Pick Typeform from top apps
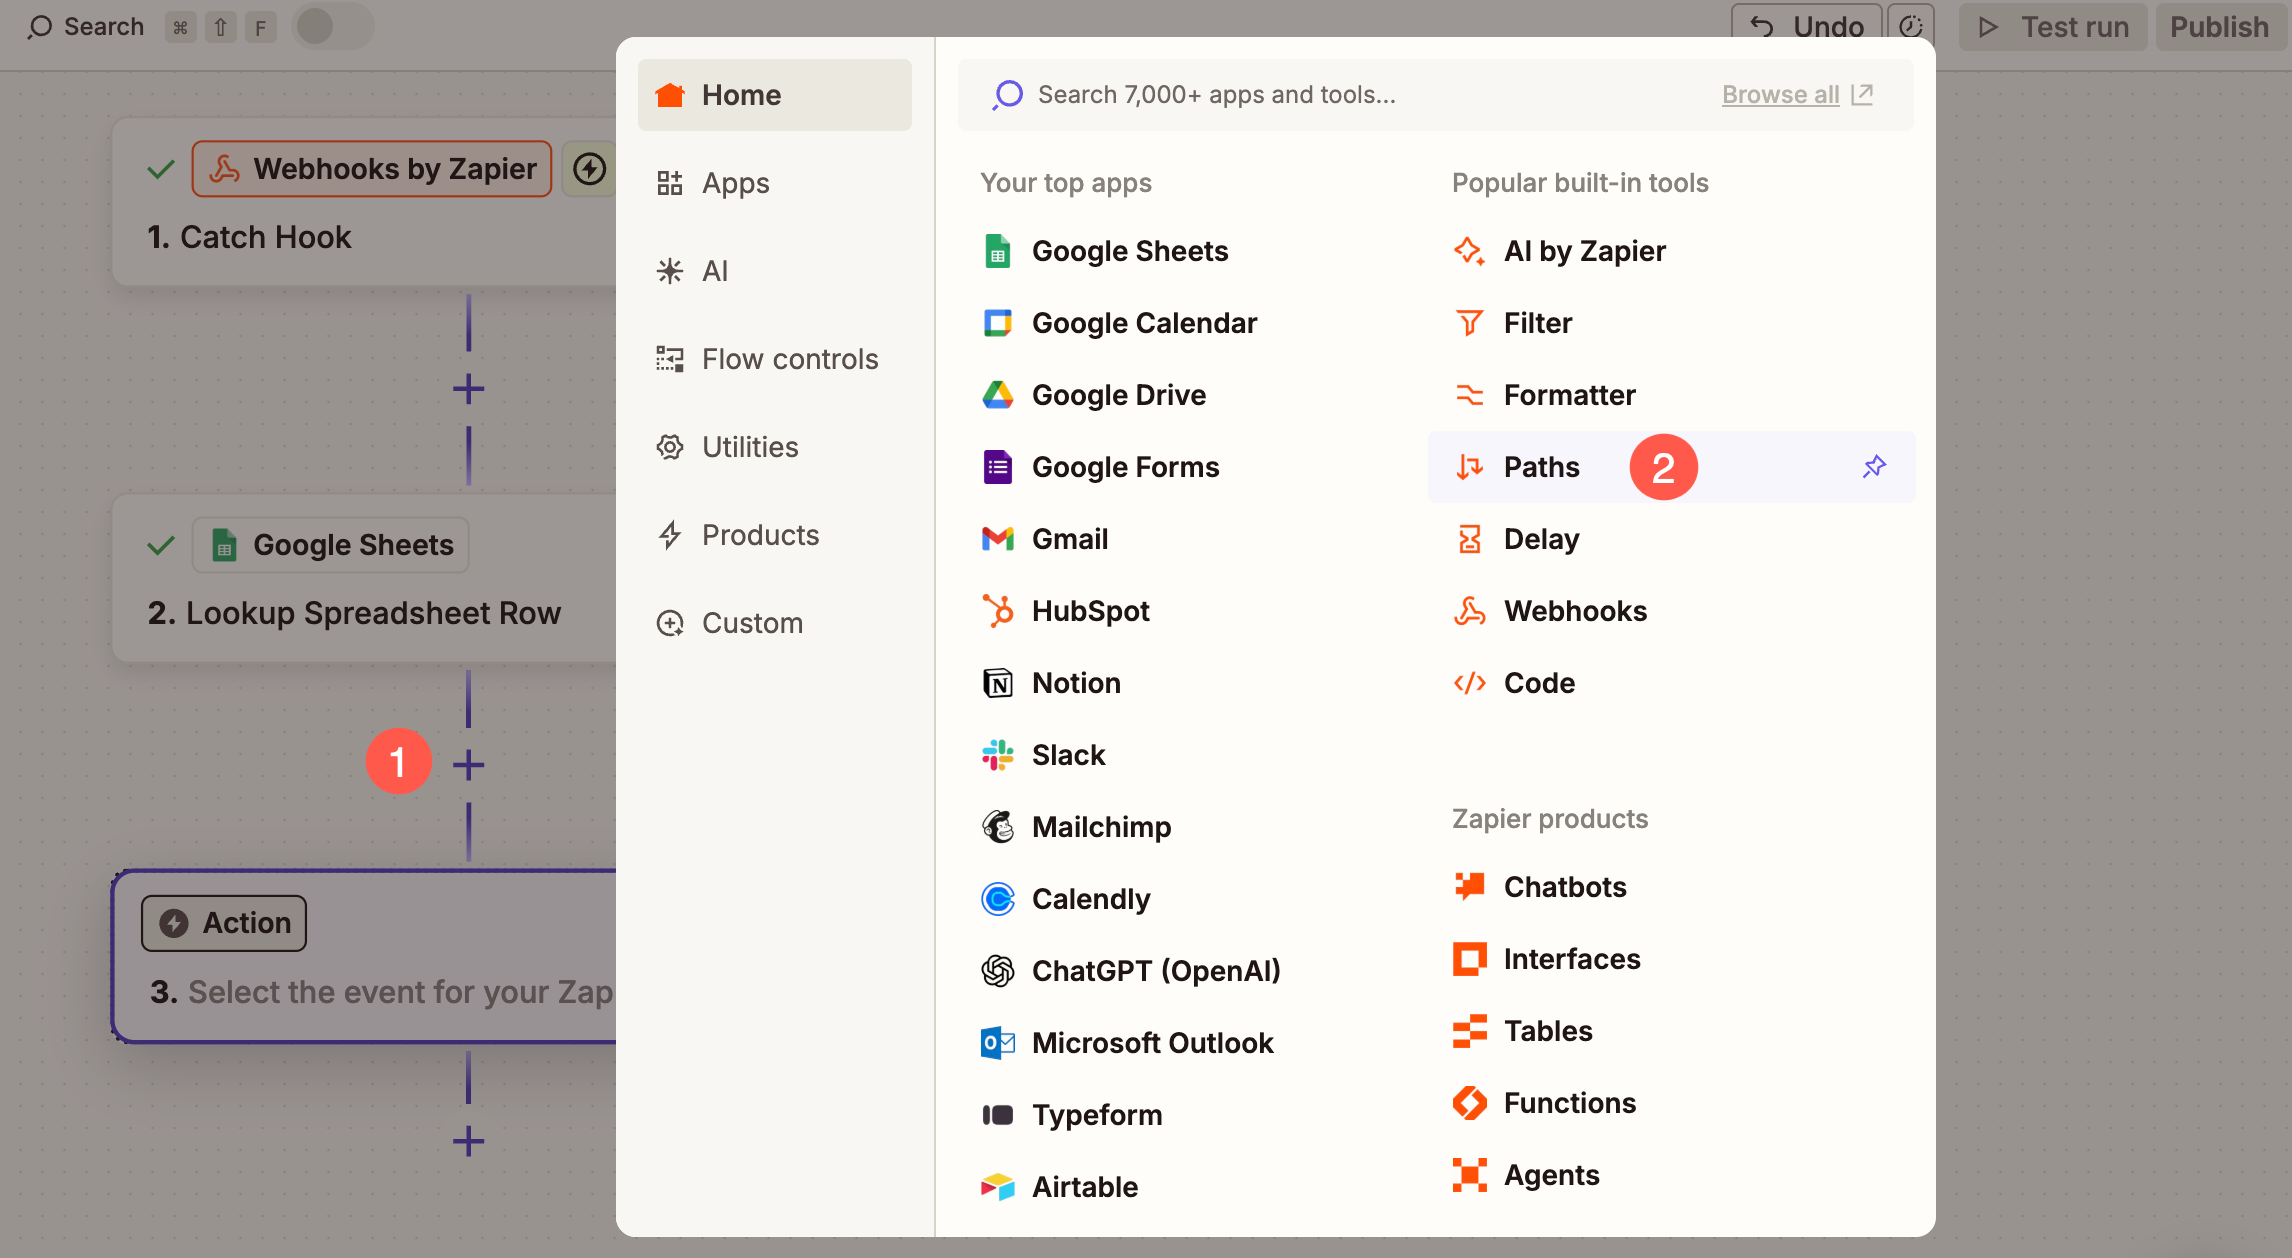The image size is (2292, 1258). click(x=1072, y=1115)
